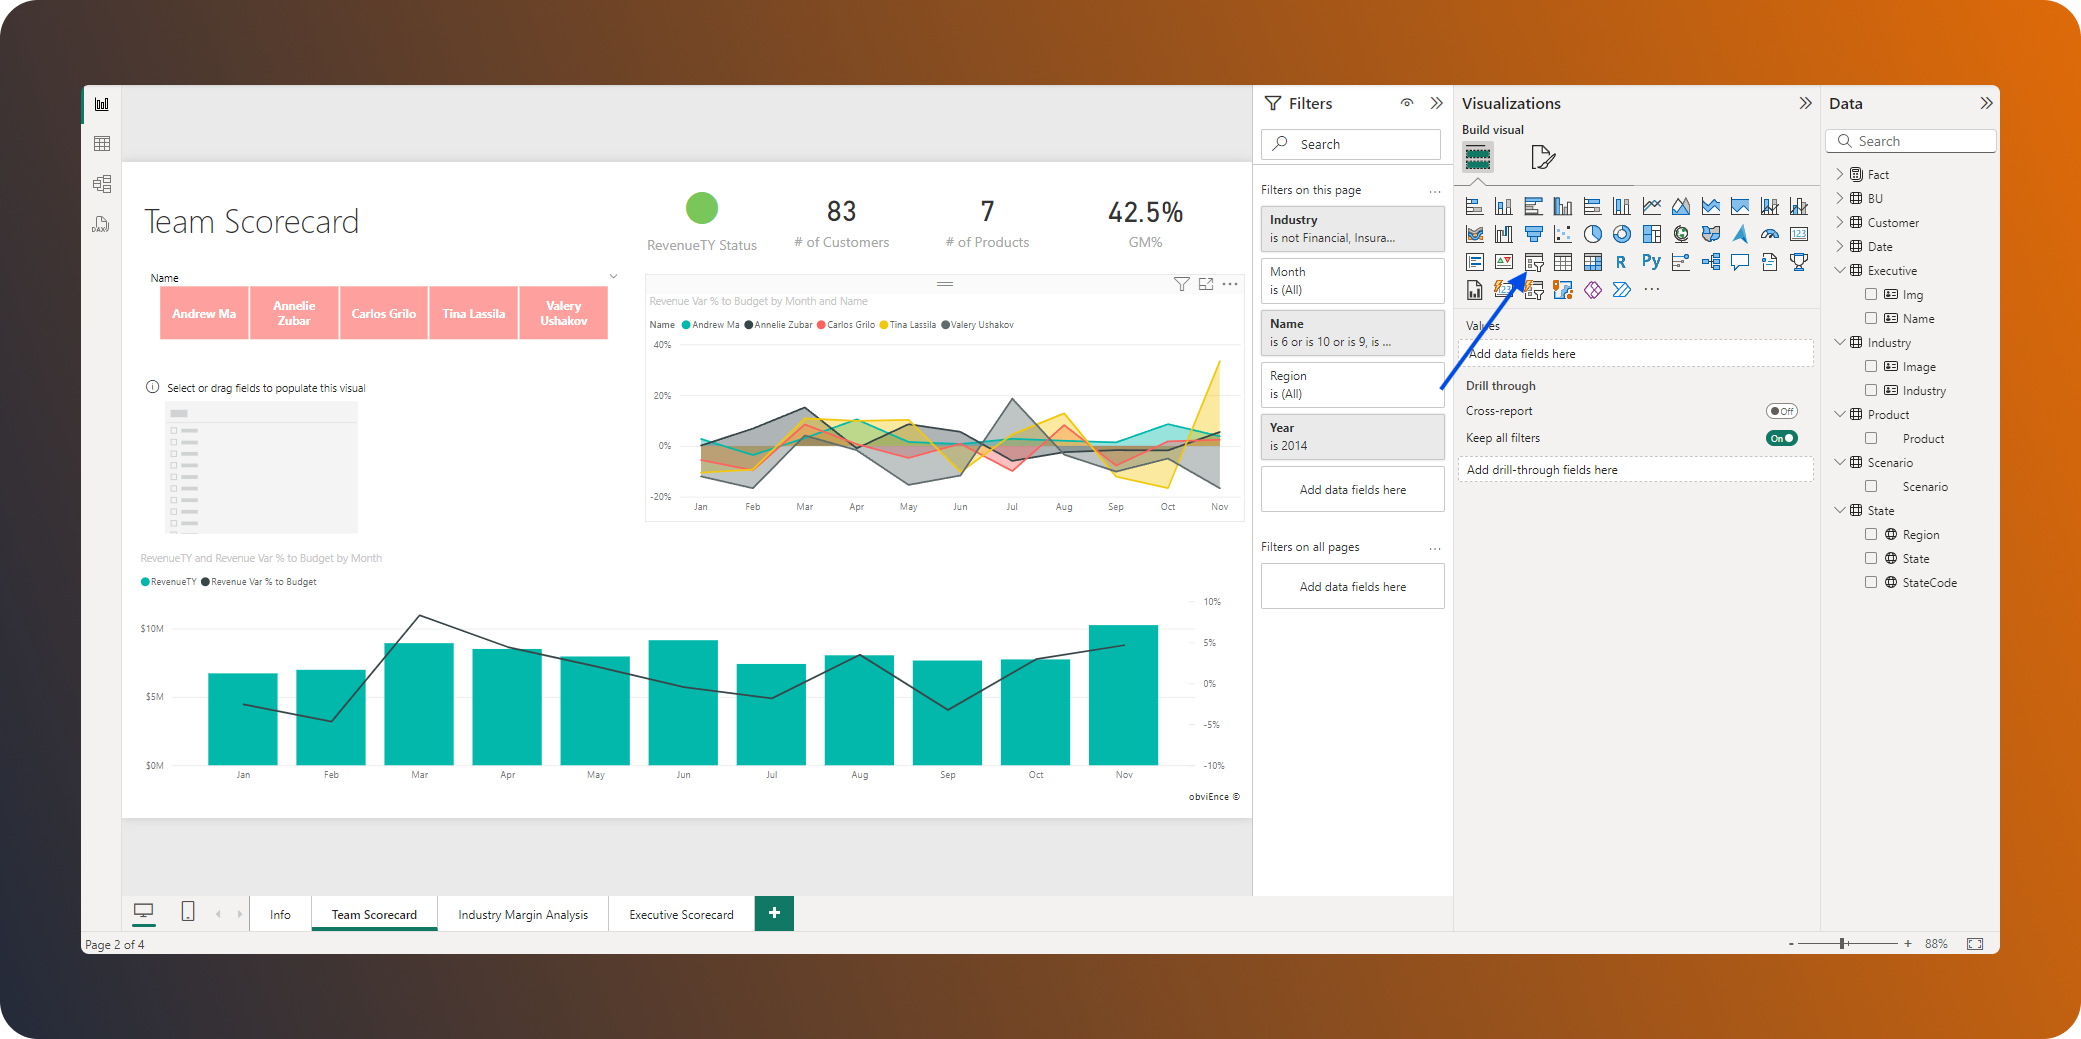Insert a Python visual

click(x=1650, y=263)
